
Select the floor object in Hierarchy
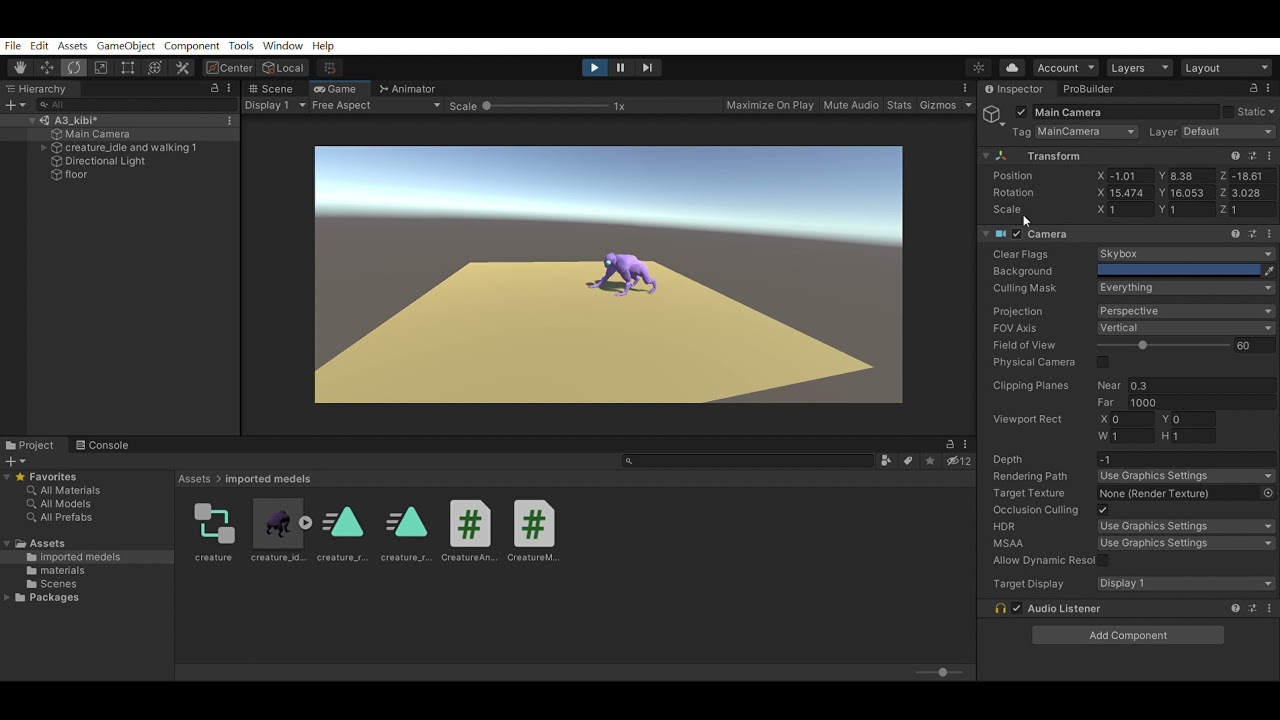76,175
